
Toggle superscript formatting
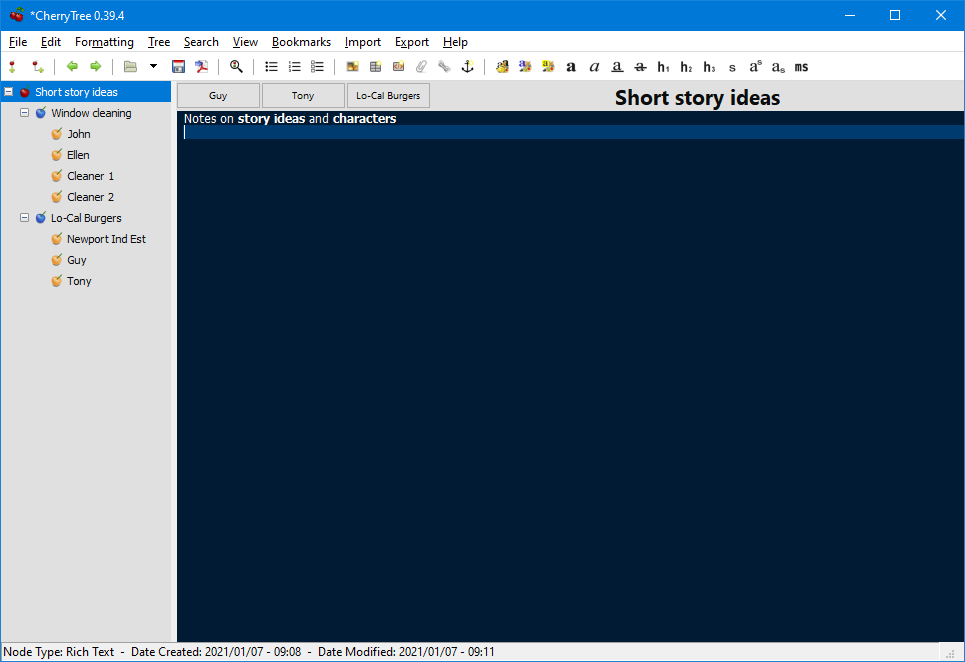coord(756,66)
